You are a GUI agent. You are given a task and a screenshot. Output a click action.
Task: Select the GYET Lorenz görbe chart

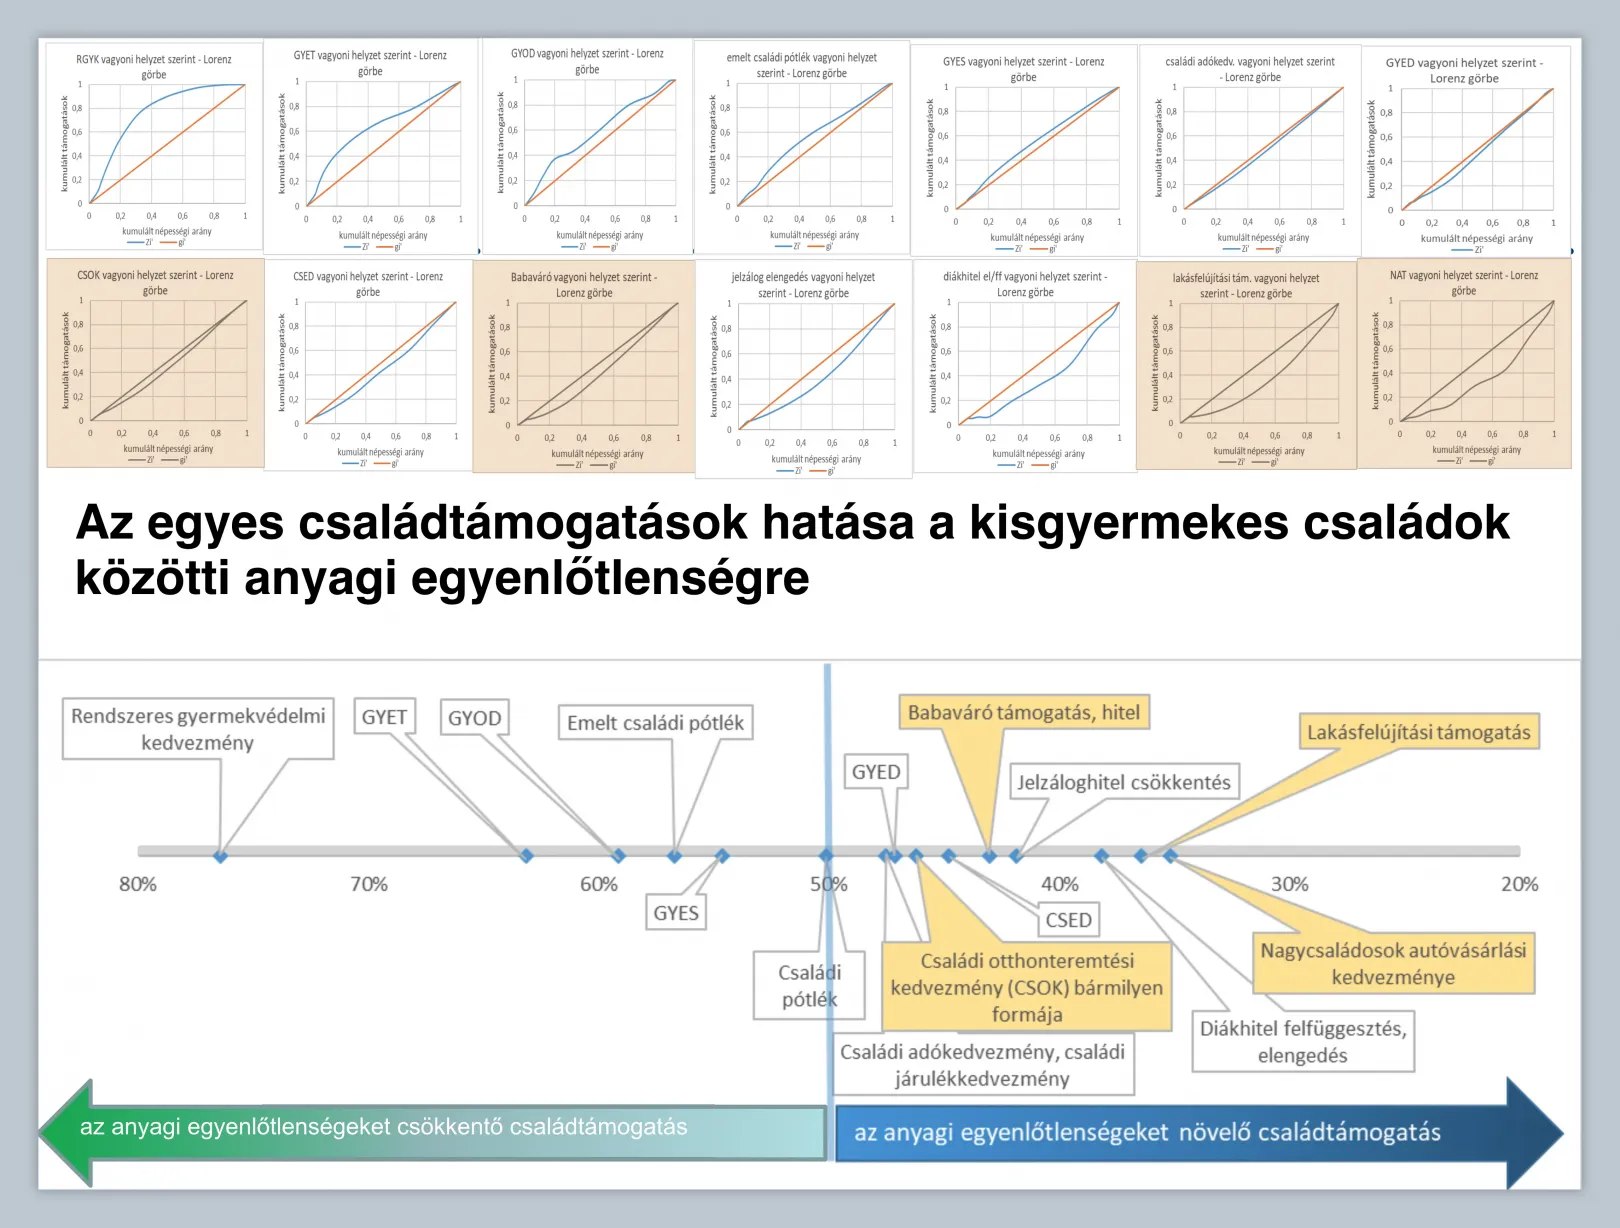[x=371, y=147]
